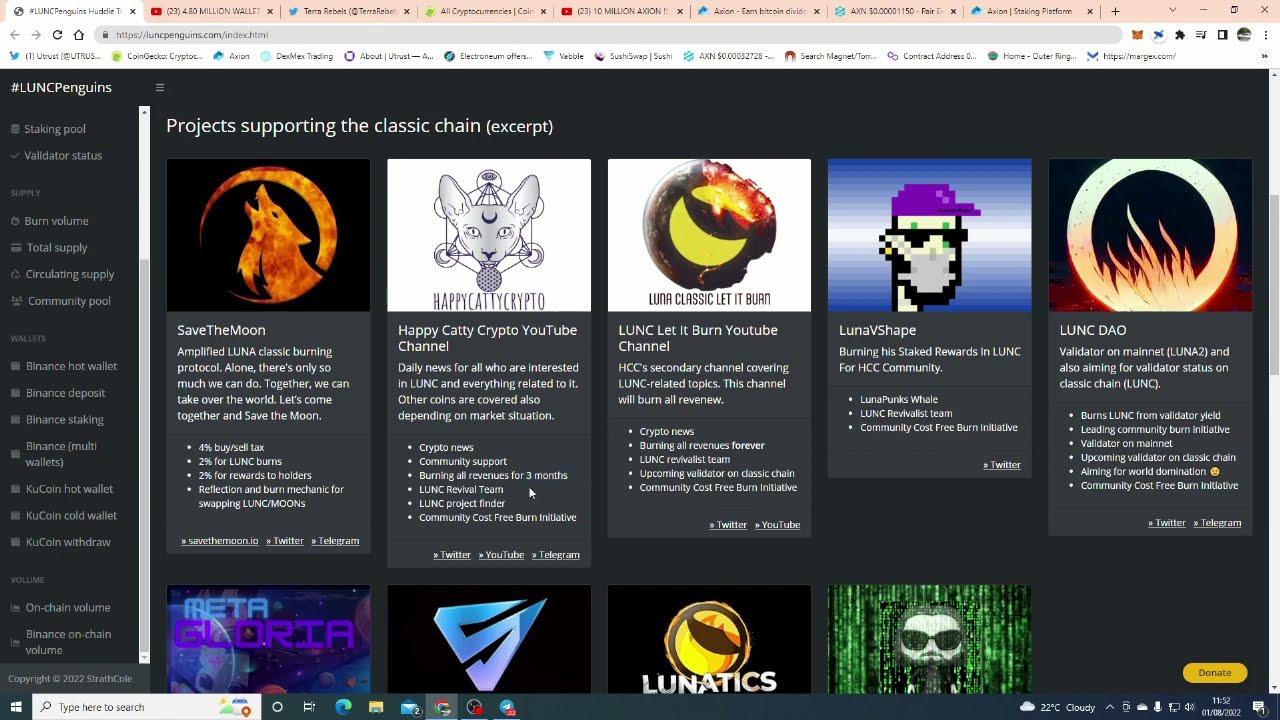The width and height of the screenshot is (1280, 720).
Task: Open Task View on taskbar
Action: pyautogui.click(x=309, y=707)
